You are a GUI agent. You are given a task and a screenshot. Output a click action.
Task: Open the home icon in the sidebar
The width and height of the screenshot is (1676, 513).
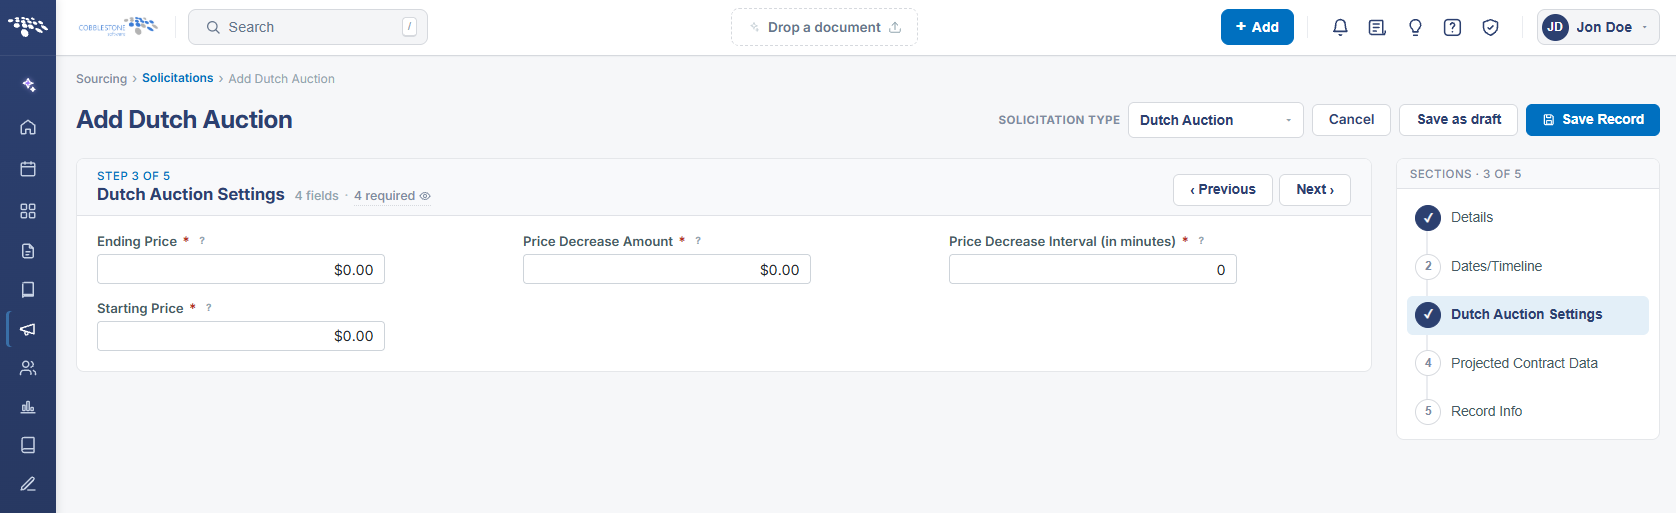point(28,127)
